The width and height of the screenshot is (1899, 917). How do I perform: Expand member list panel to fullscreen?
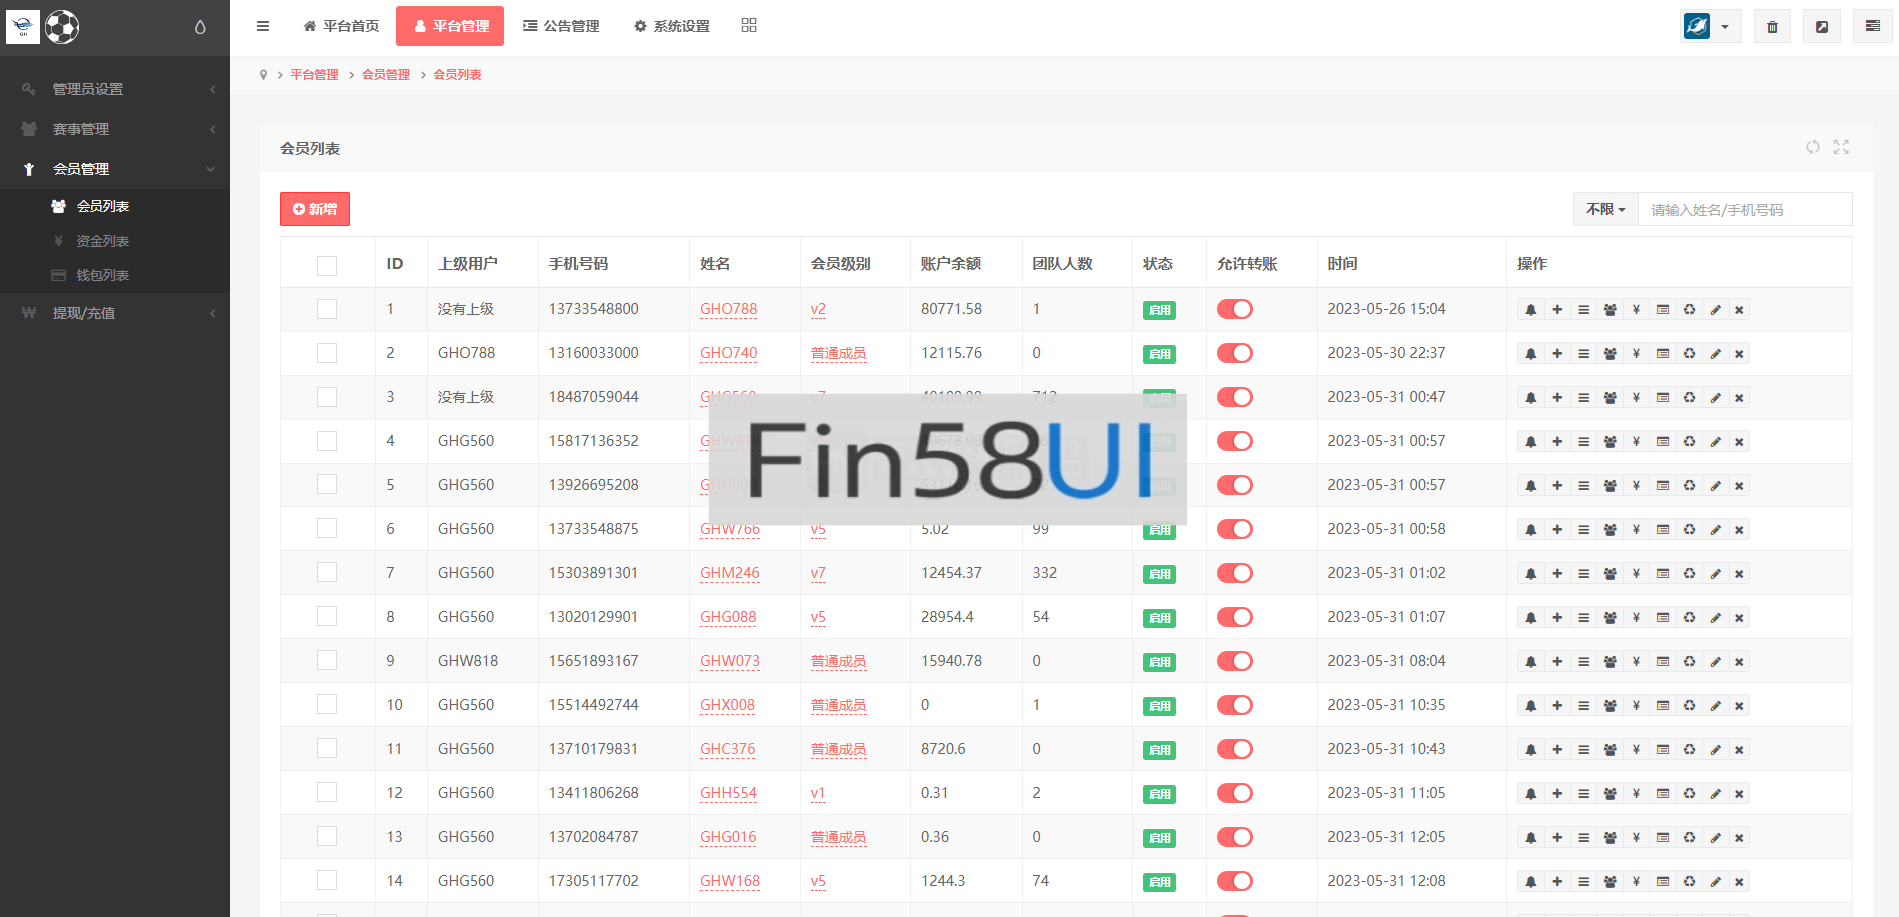tap(1841, 147)
